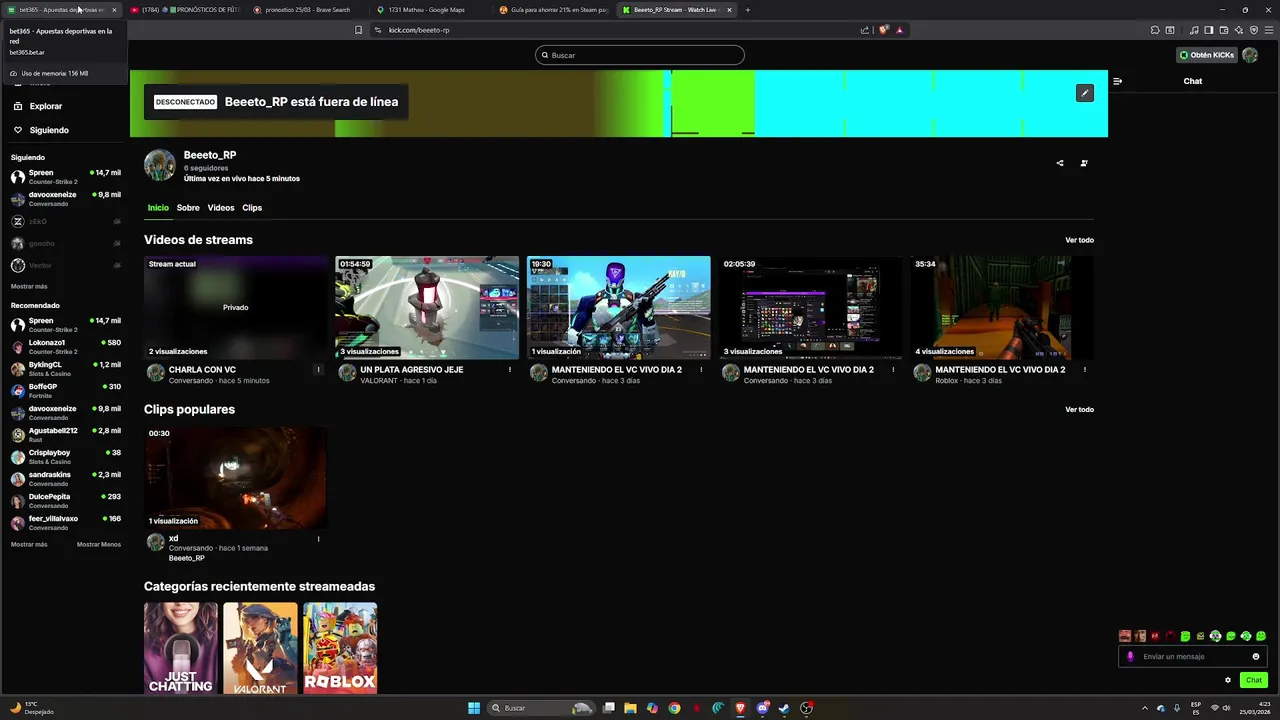Open the Valorant category card
The width and height of the screenshot is (1280, 720).
coord(260,648)
